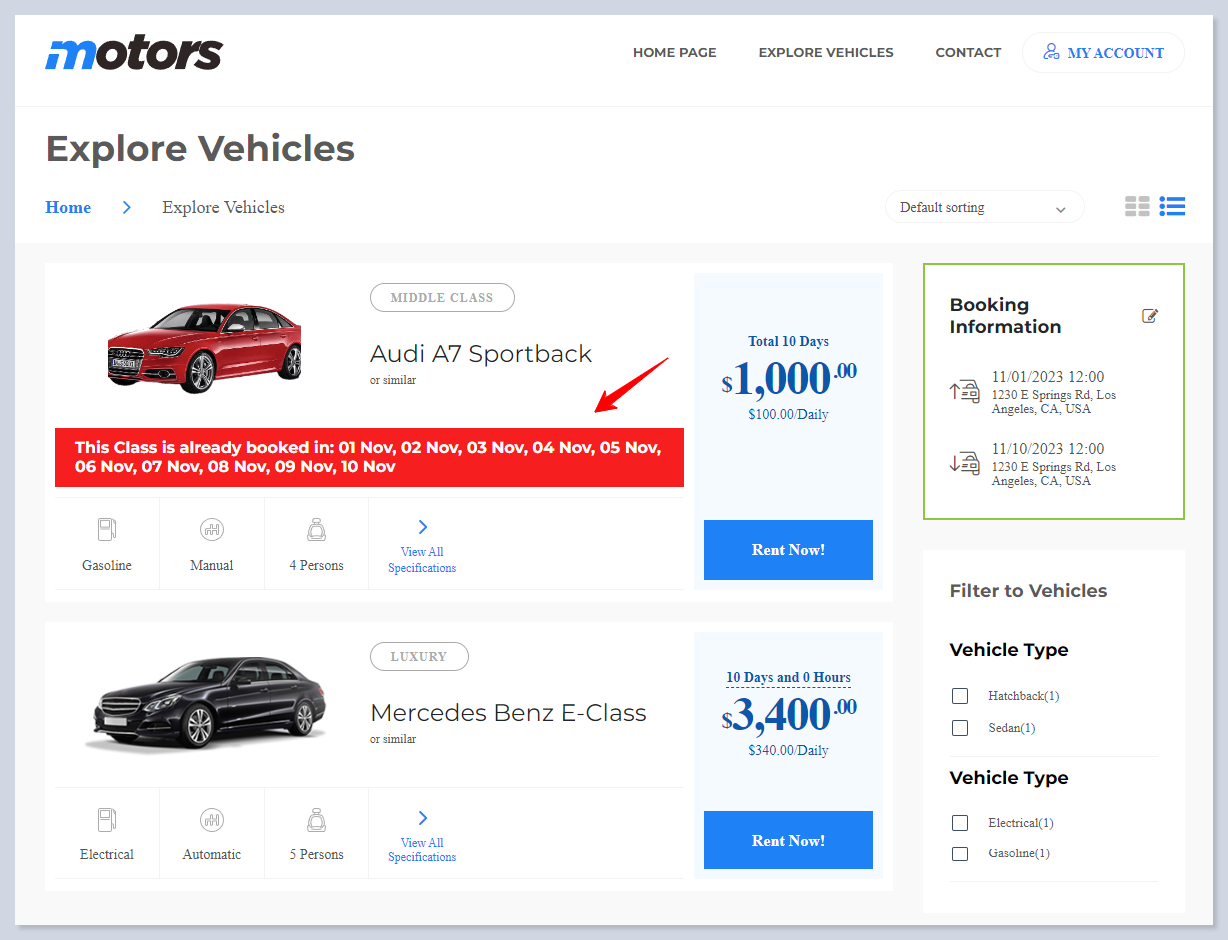The width and height of the screenshot is (1228, 940).
Task: Click Mercedes 5 Persons seat icon
Action: (316, 821)
